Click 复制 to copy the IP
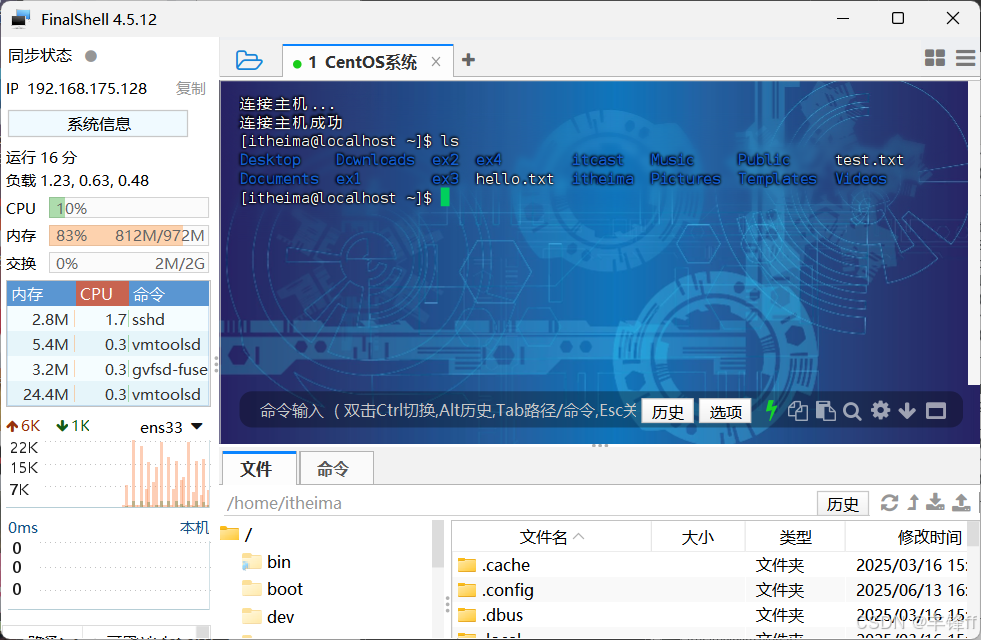 point(190,89)
